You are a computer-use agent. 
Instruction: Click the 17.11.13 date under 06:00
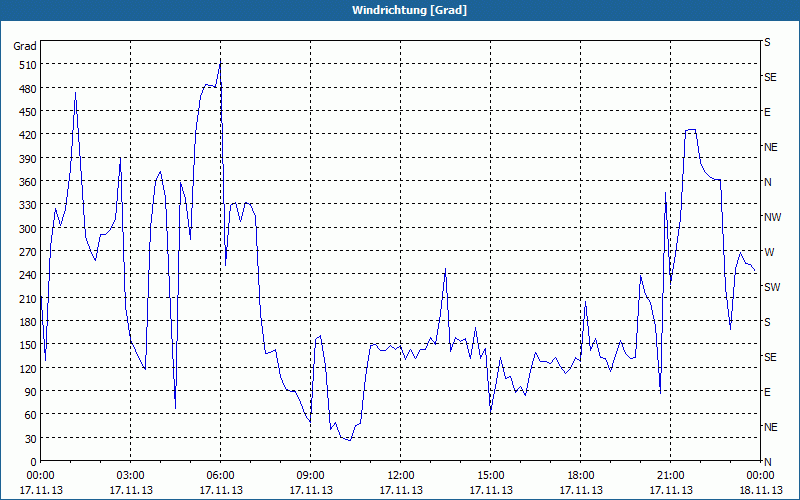point(220,490)
